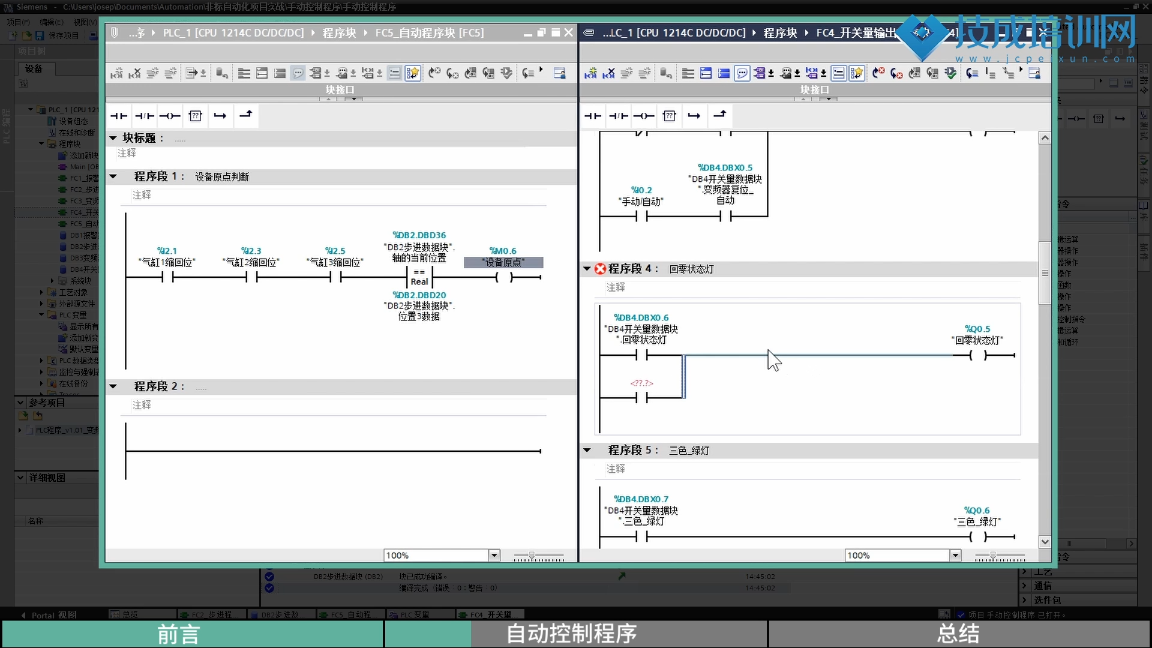
Task: Toggle free-form comments button in FC5 toolbar
Action: point(298,73)
